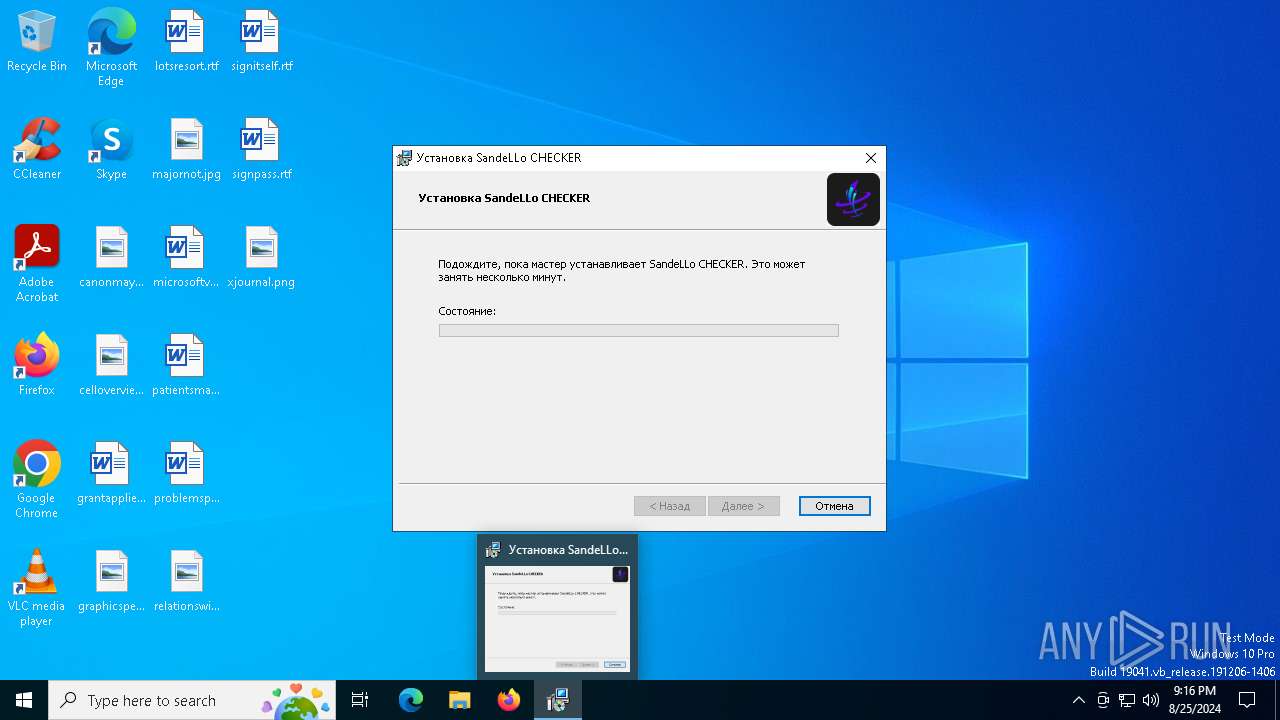Viewport: 1280px width, 720px height.
Task: Select relationswi image file on desktop
Action: pyautogui.click(x=186, y=581)
